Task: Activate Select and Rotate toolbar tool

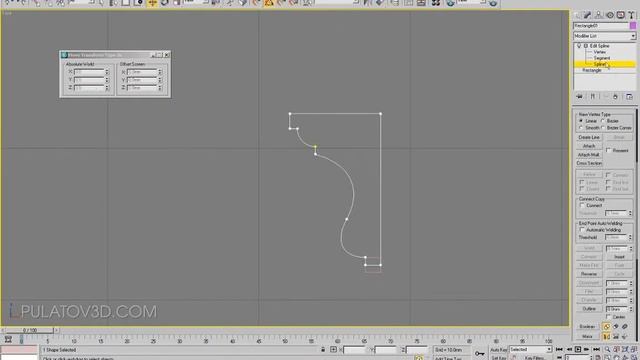Action: coord(164,3)
